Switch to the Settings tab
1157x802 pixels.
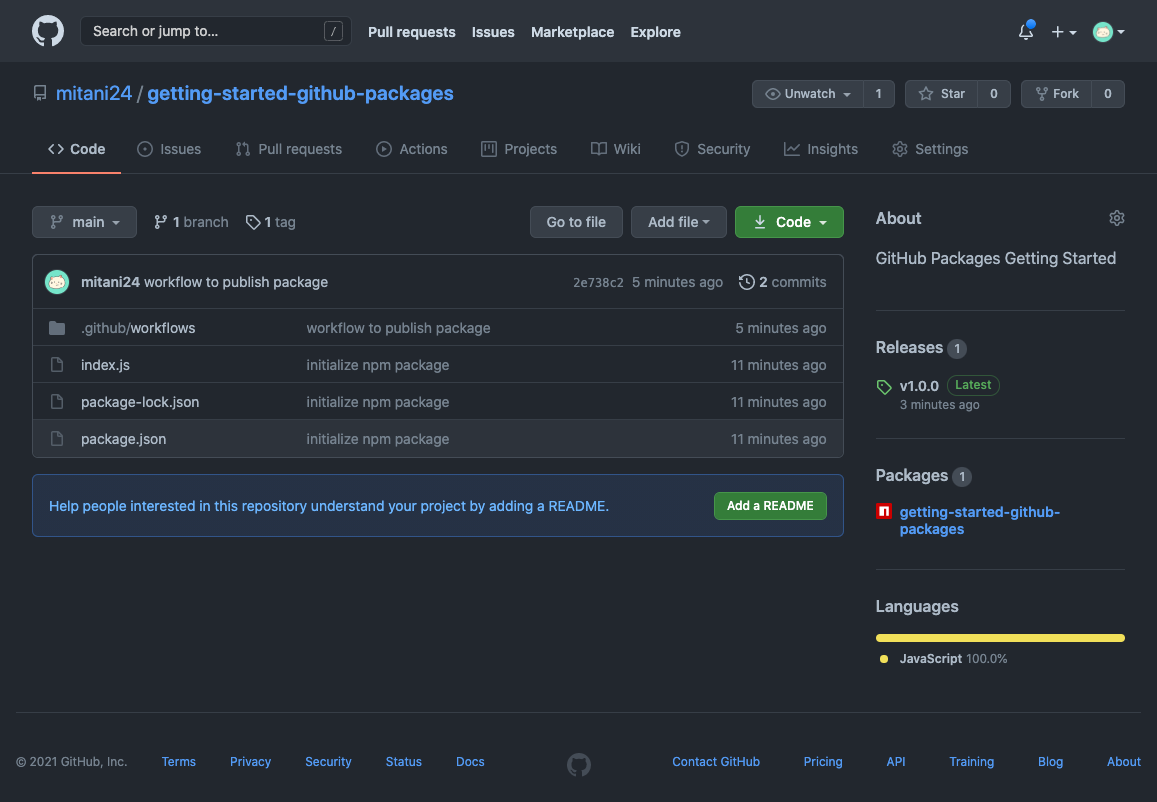(x=930, y=149)
